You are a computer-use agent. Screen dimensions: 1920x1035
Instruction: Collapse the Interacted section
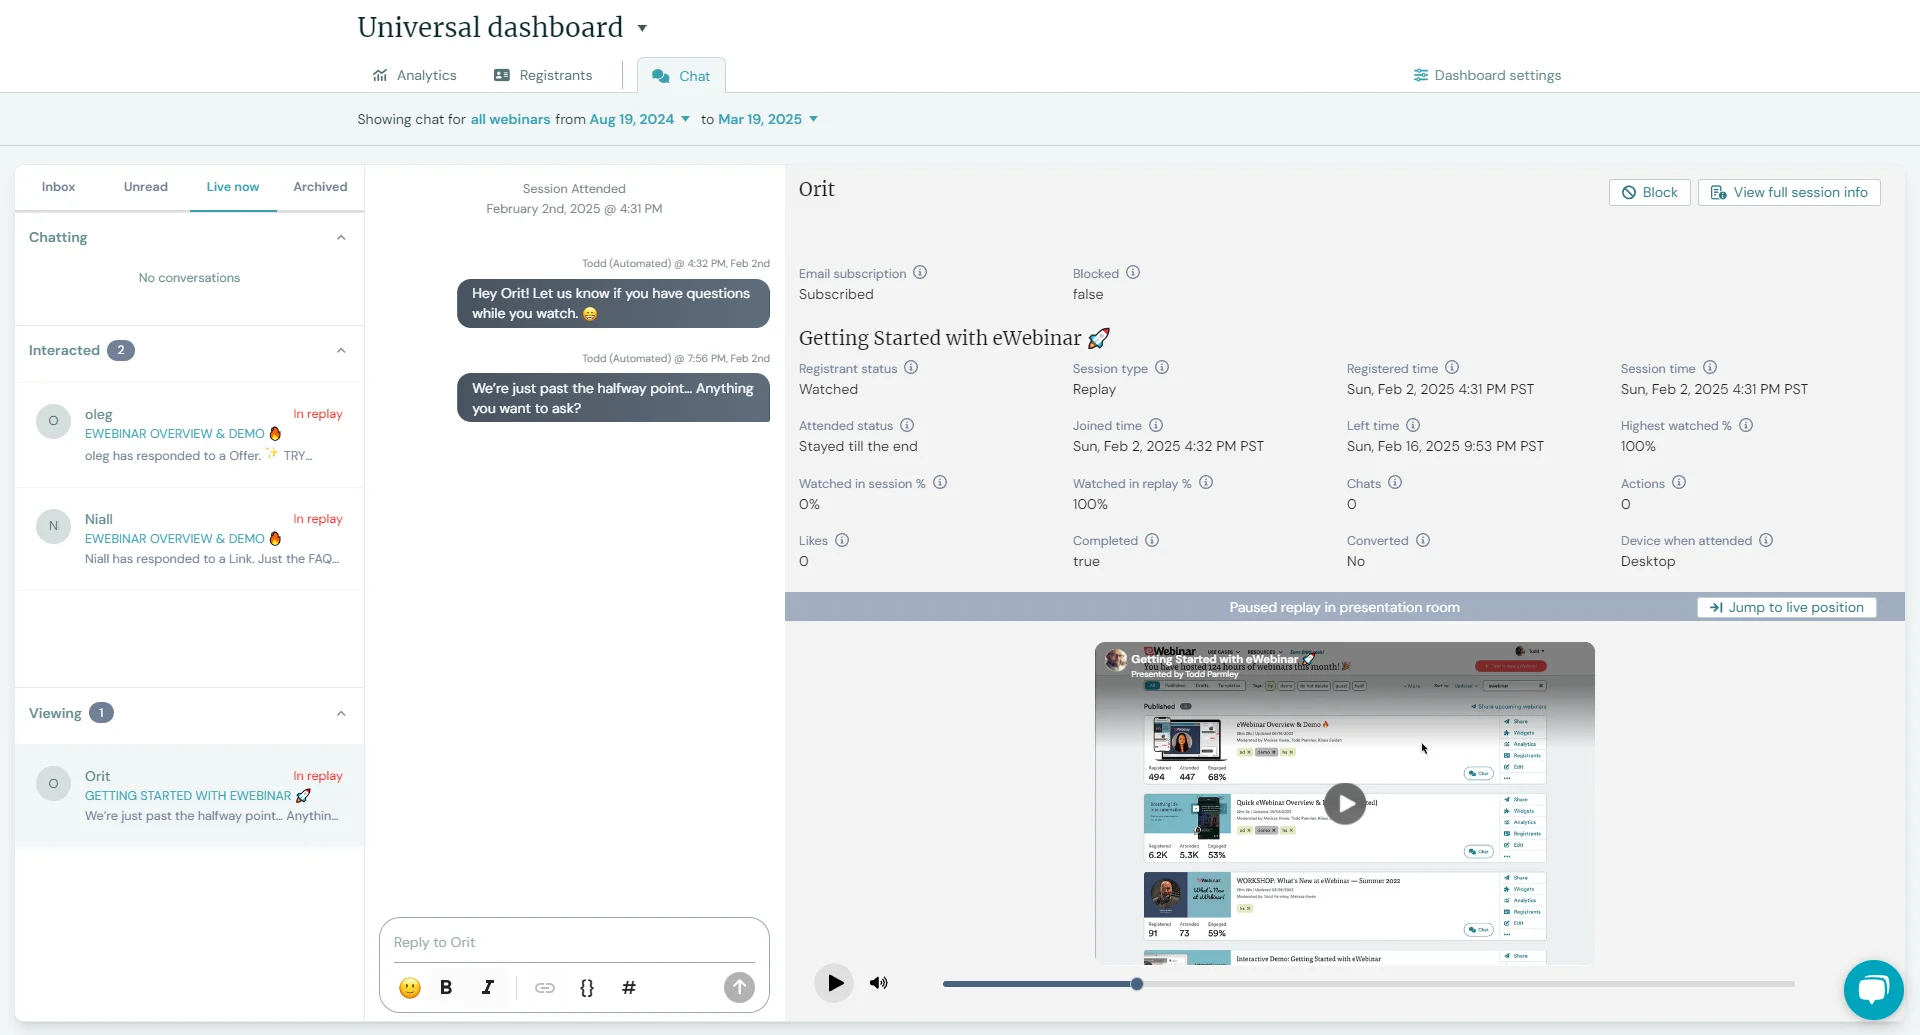click(x=341, y=350)
